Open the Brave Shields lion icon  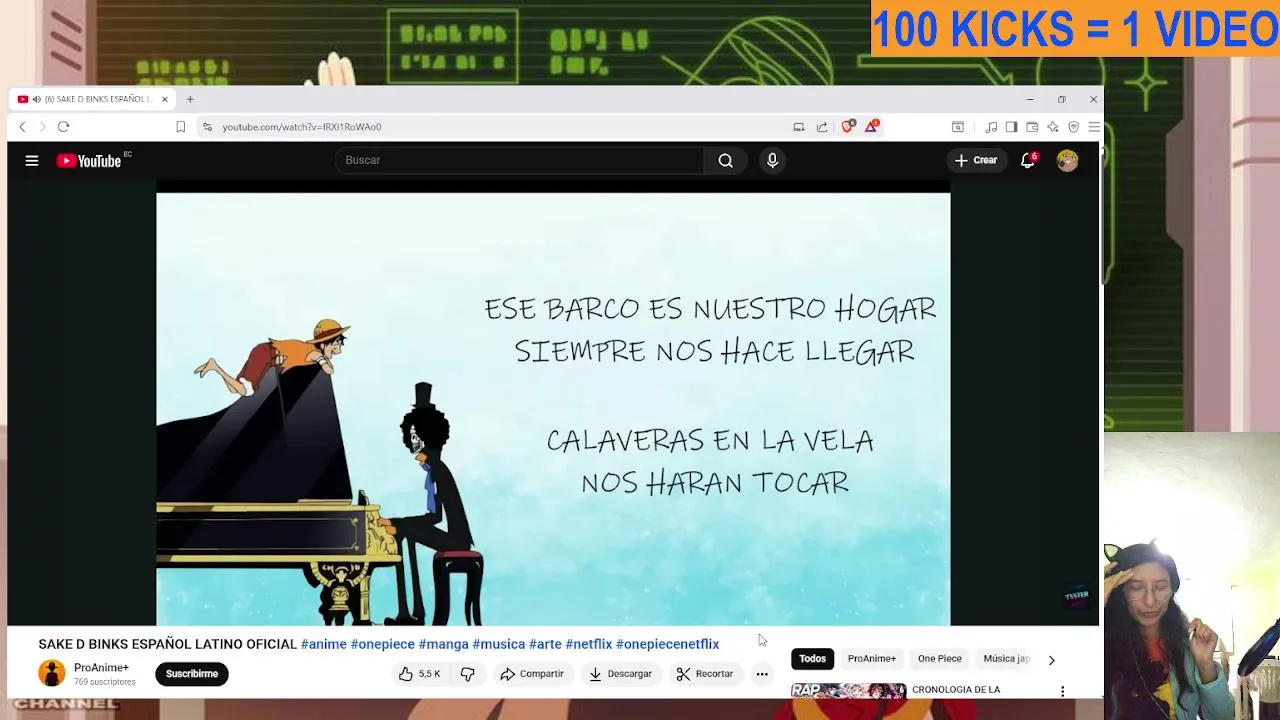848,126
